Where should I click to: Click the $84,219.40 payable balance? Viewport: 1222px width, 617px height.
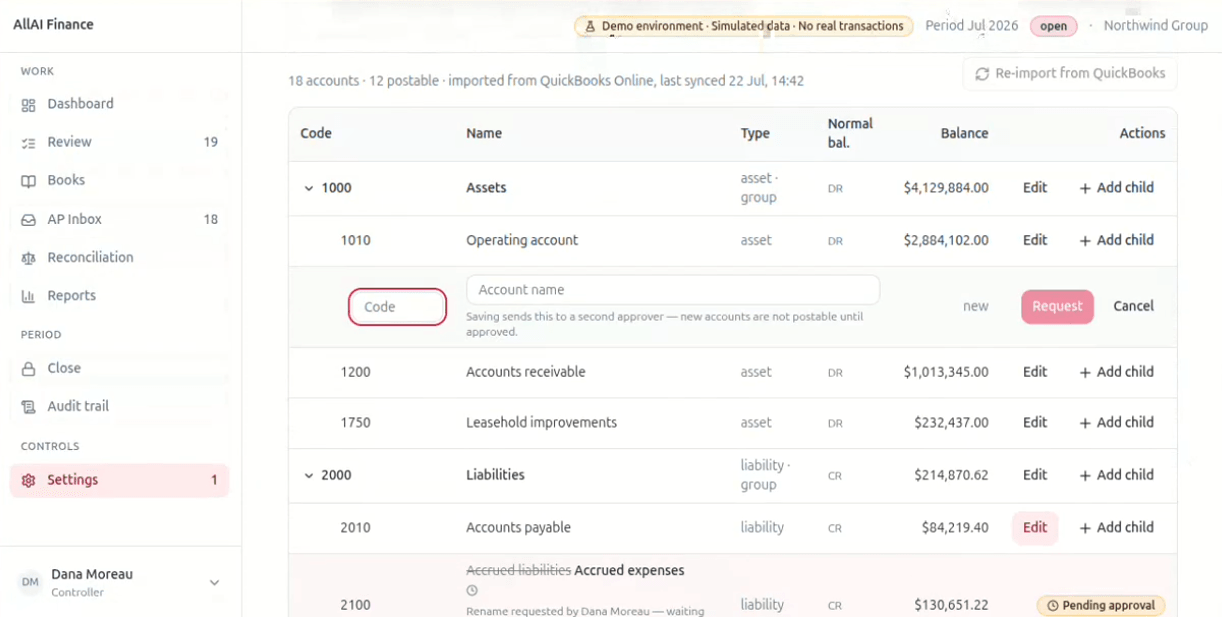[x=956, y=528]
